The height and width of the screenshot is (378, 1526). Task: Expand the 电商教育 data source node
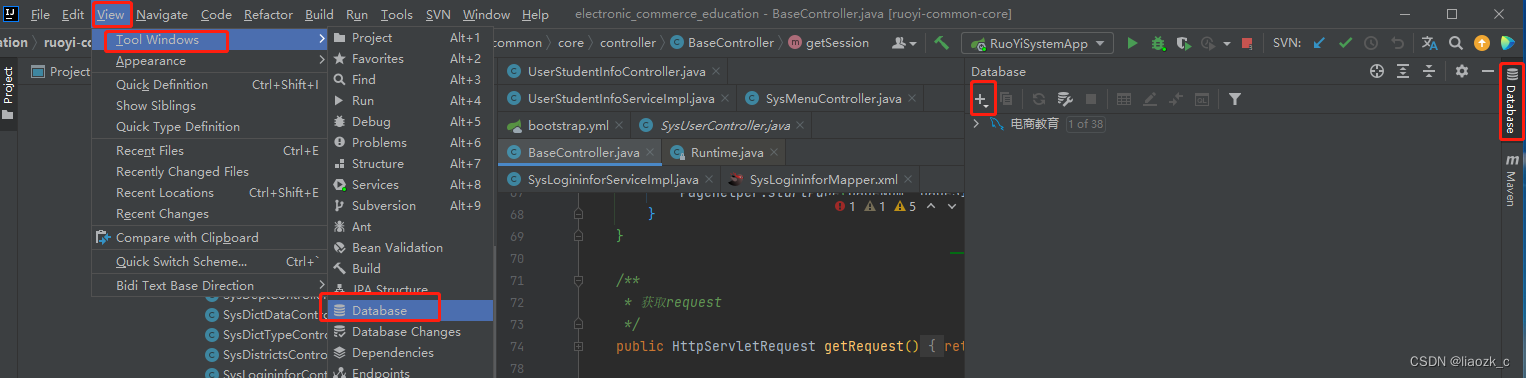tap(976, 124)
